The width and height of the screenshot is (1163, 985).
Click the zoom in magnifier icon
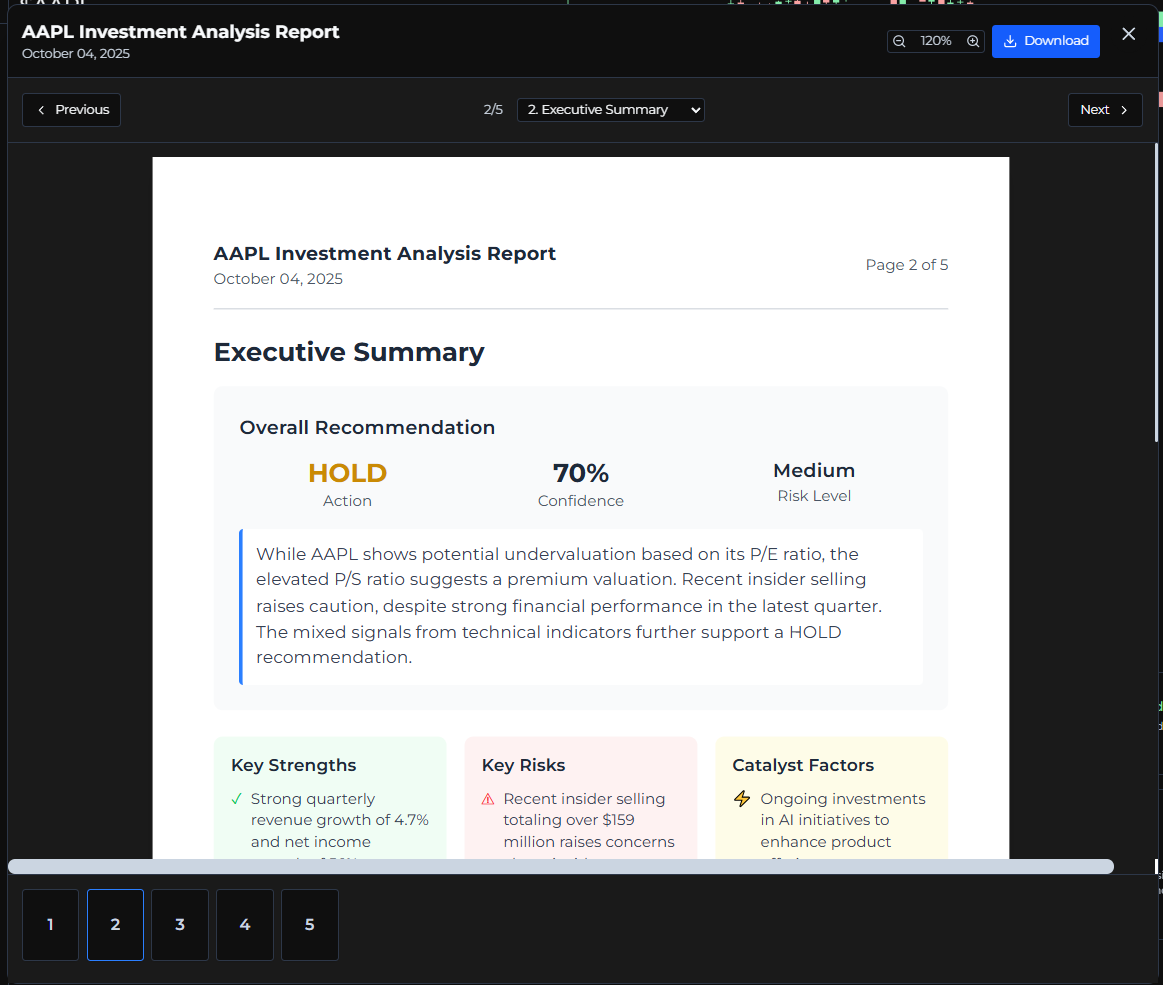point(972,41)
